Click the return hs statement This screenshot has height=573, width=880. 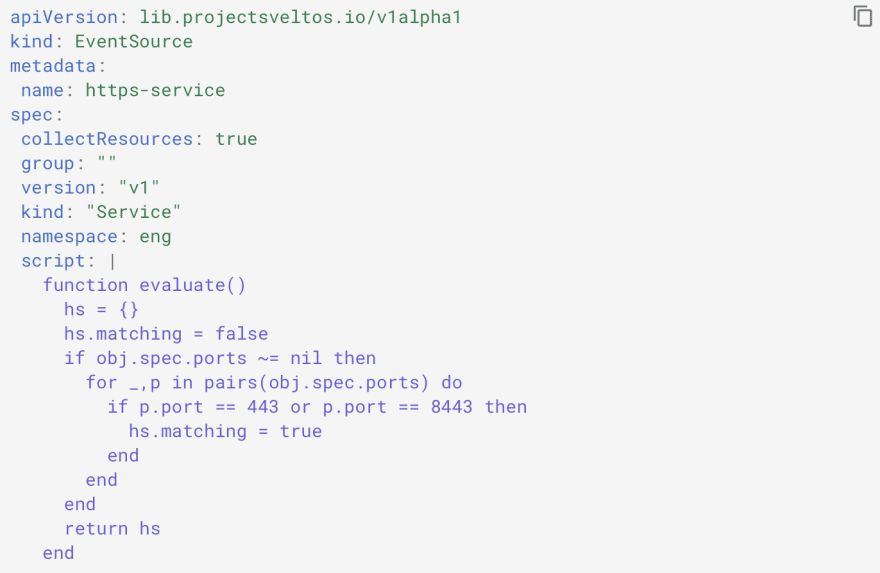point(112,528)
